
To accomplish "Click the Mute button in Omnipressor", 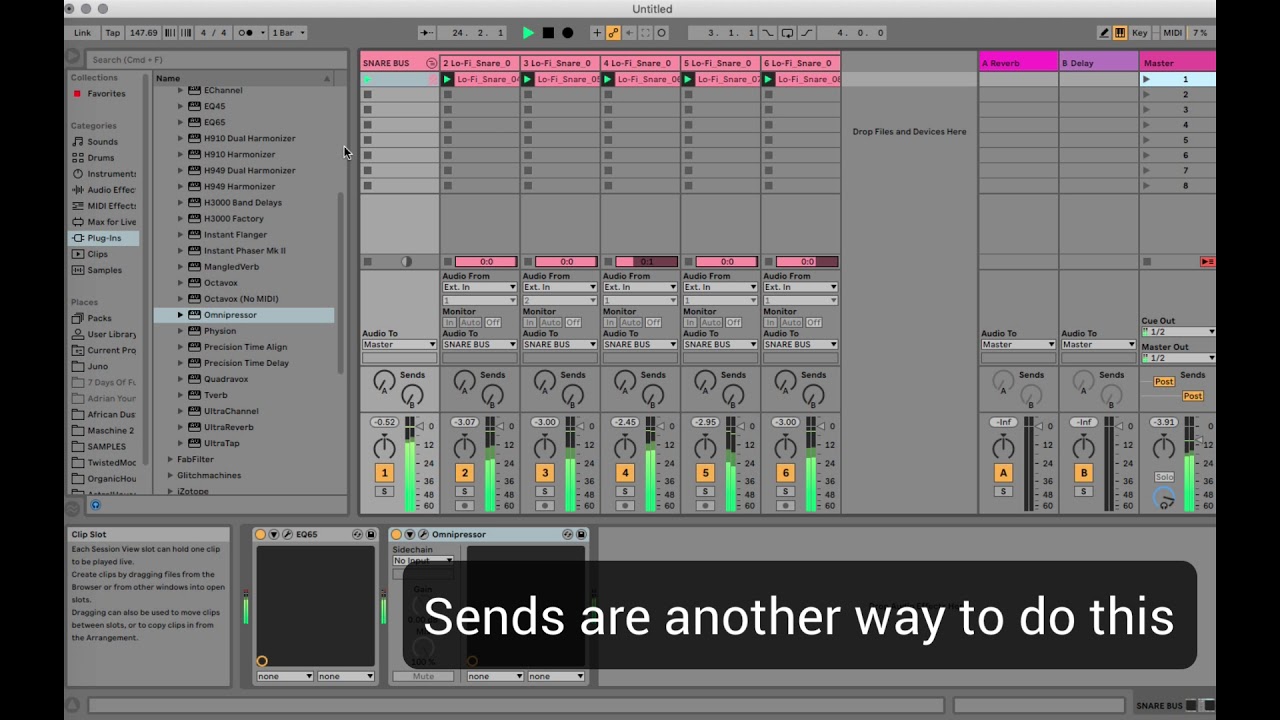I will click(423, 676).
